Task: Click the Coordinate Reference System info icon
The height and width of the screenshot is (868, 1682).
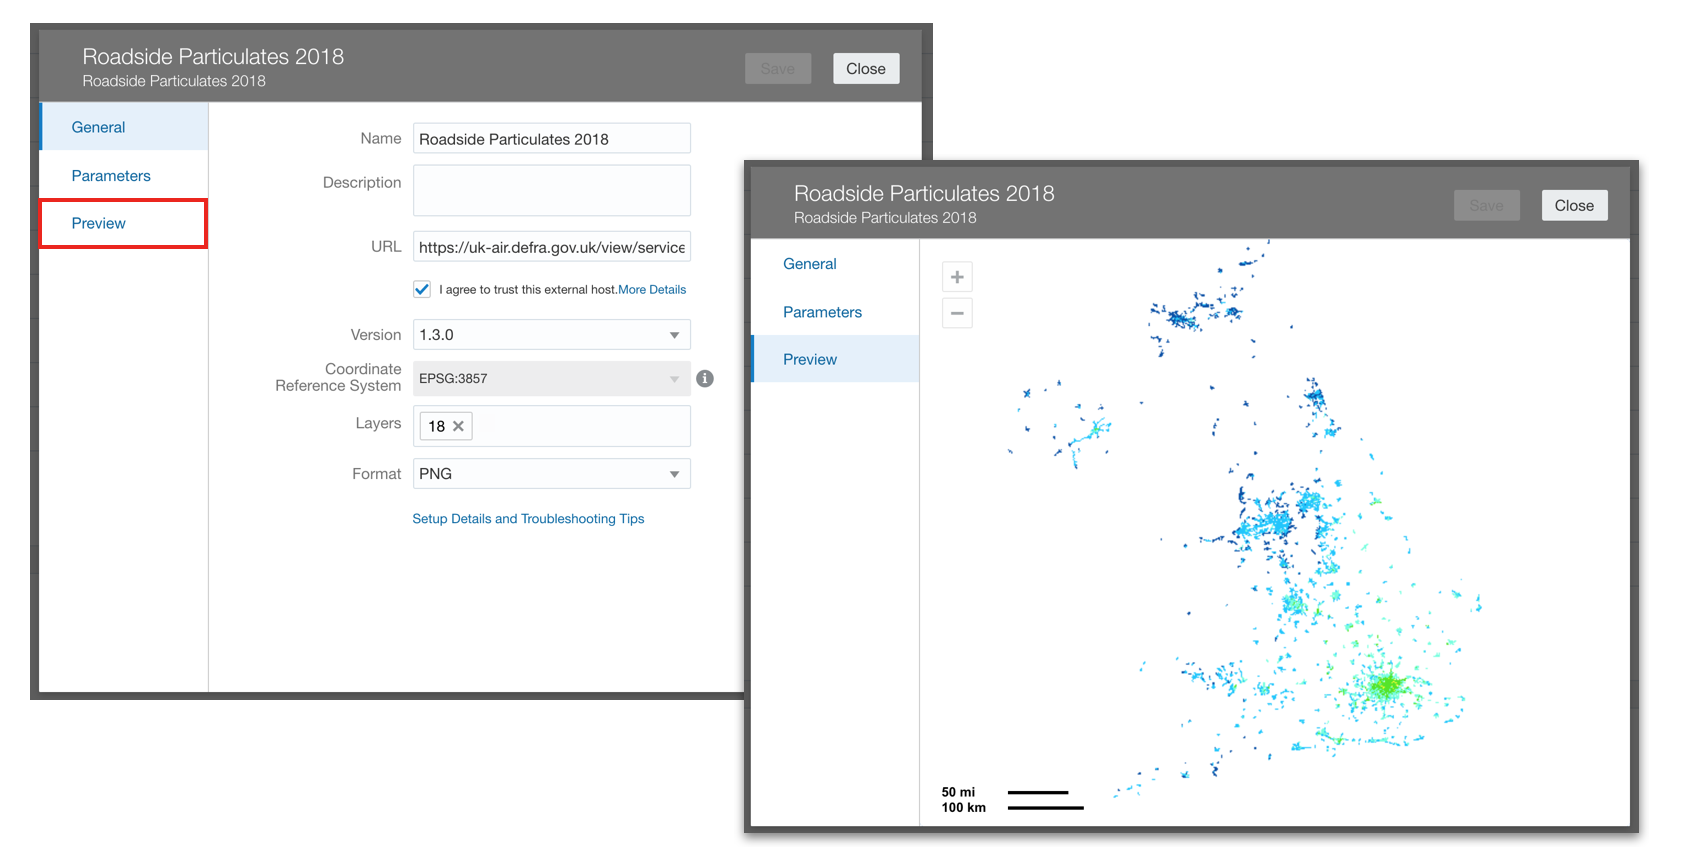Action: coord(705,379)
